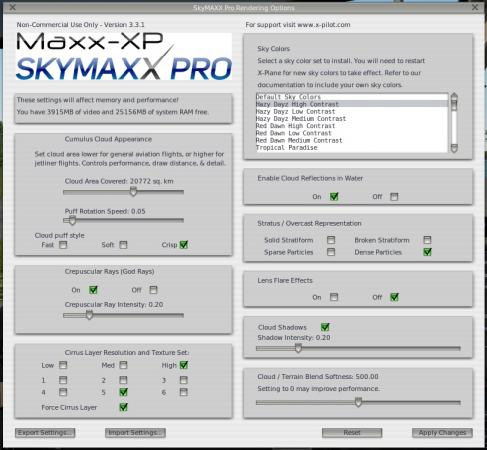This screenshot has height=450, width=487.
Task: Select Red Dawn Low Contrast entry
Action: [352, 133]
